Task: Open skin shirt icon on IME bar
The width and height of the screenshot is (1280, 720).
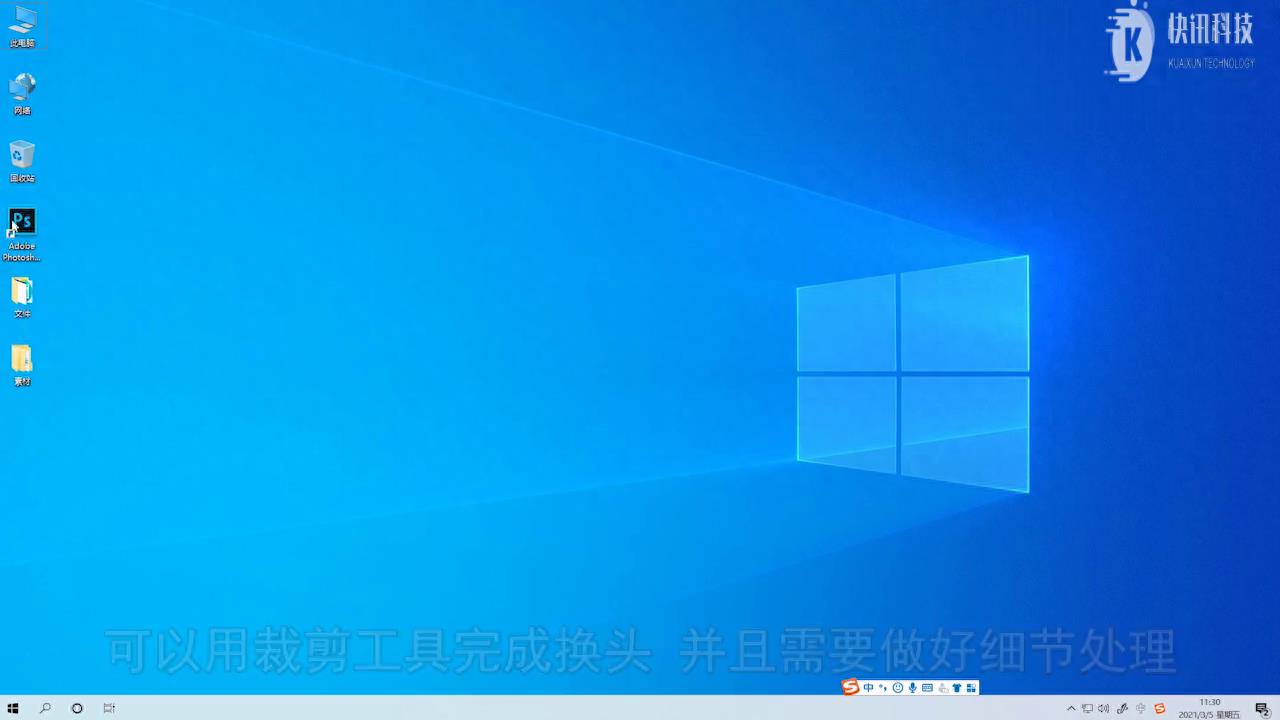Action: coord(957,688)
